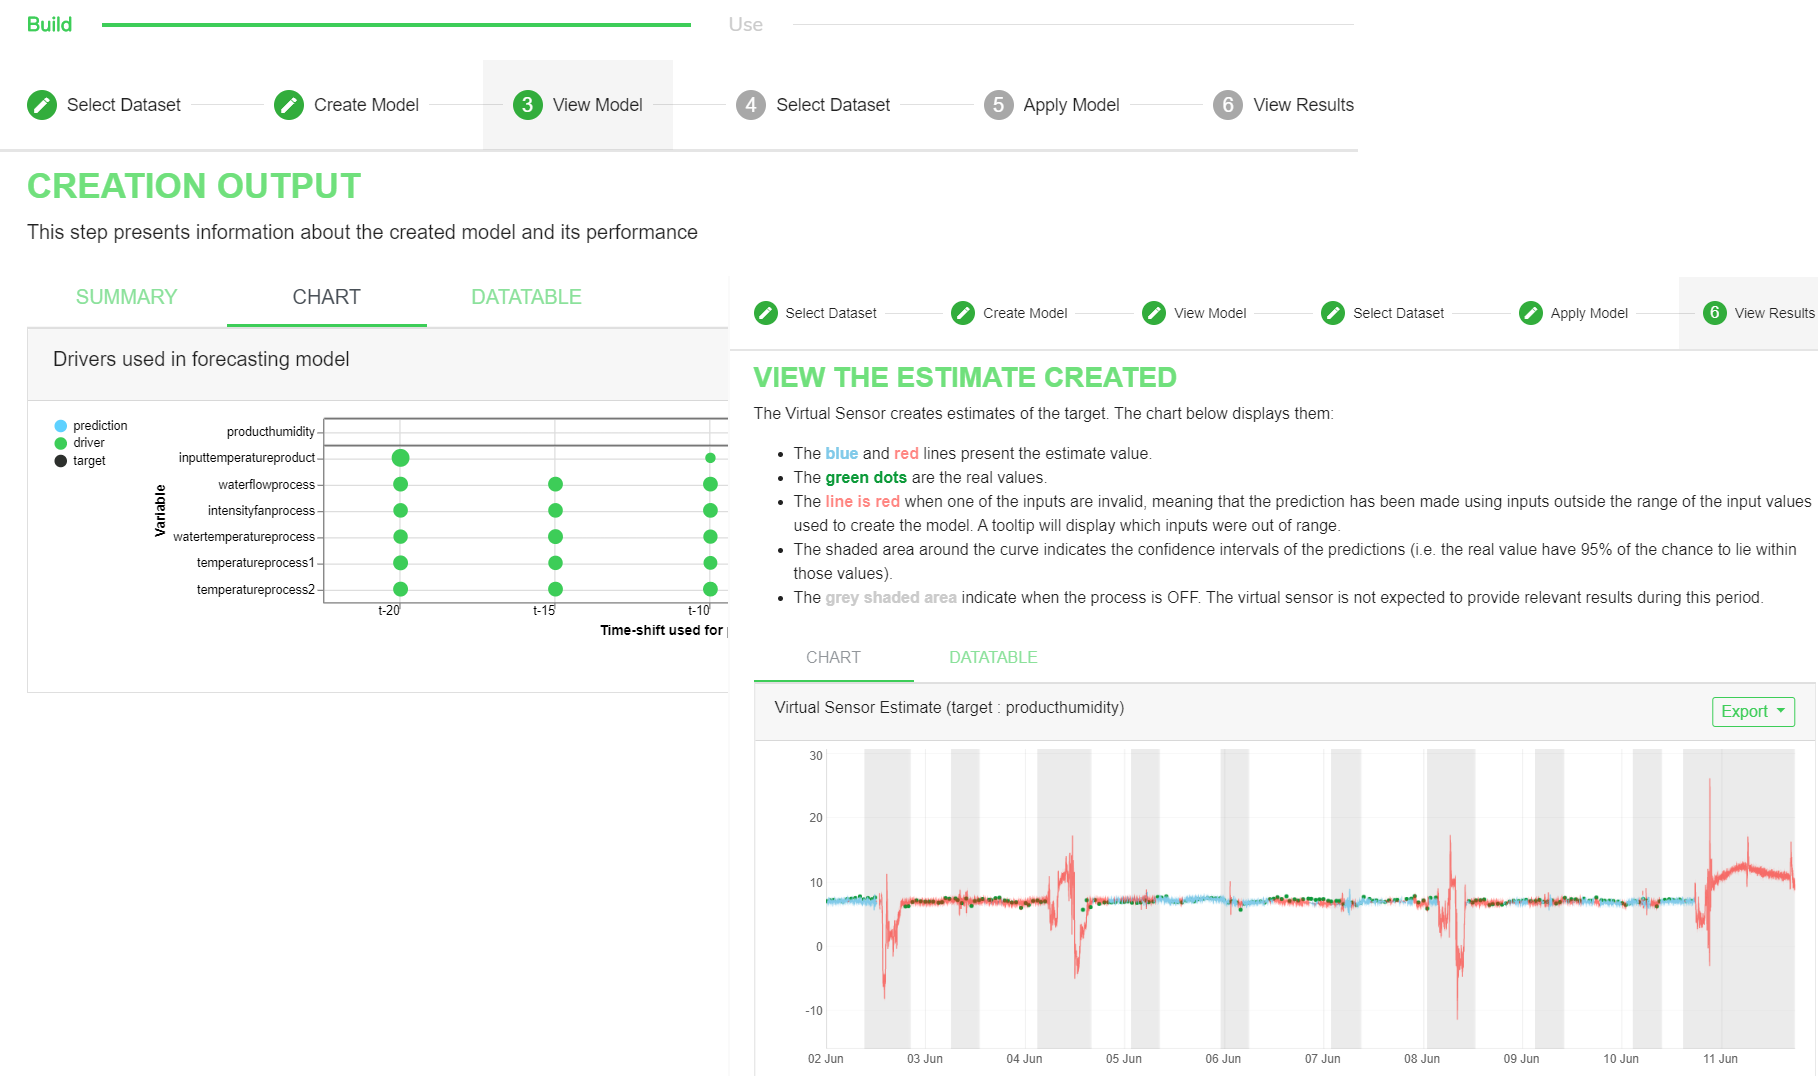Viewport: 1818px width, 1076px height.
Task: Click the first Select Dataset pencil icon in estimate panel
Action: pos(766,313)
